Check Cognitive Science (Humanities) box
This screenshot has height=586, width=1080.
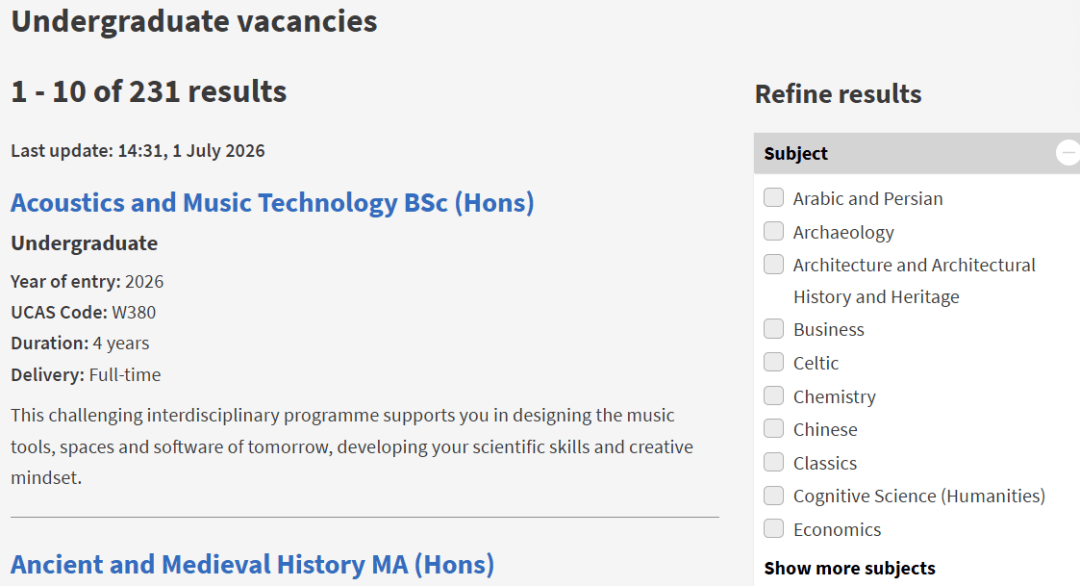(773, 495)
